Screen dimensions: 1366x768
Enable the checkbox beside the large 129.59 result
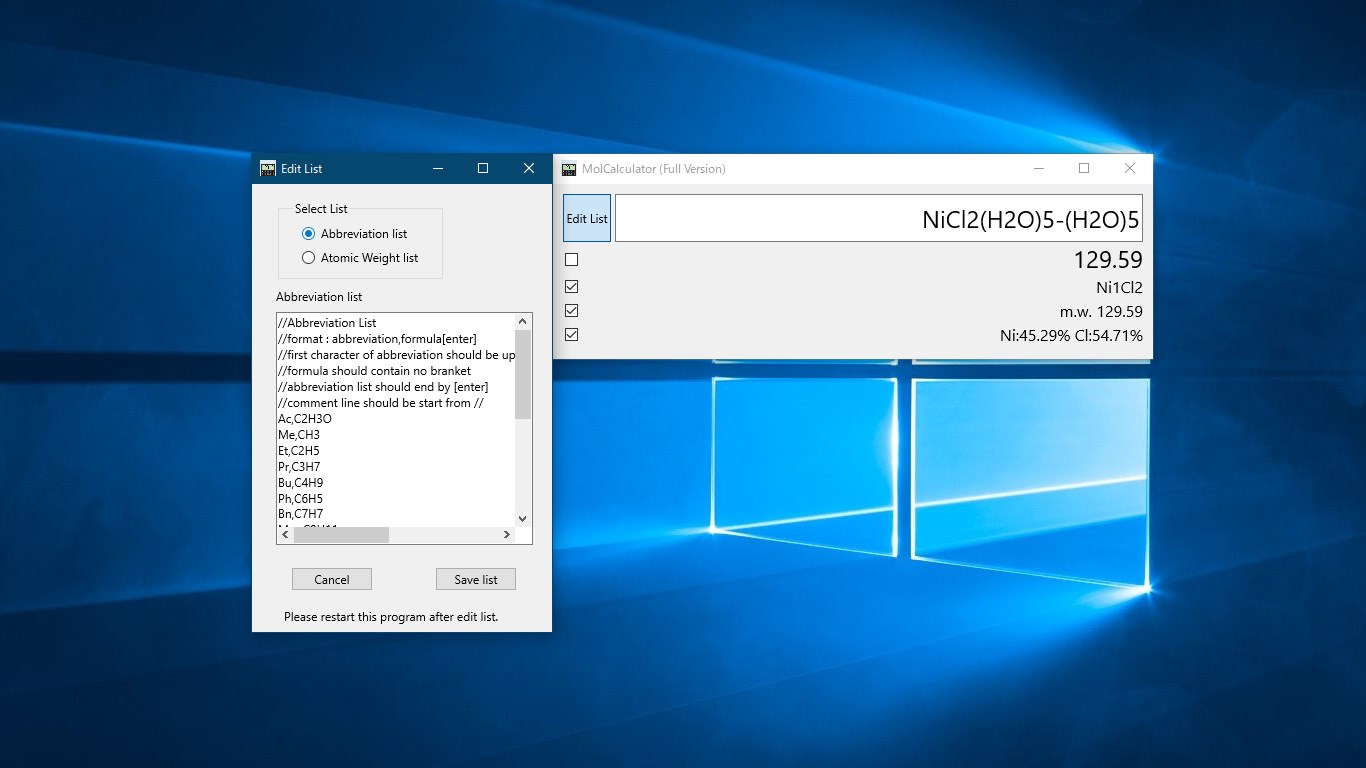[x=572, y=260]
